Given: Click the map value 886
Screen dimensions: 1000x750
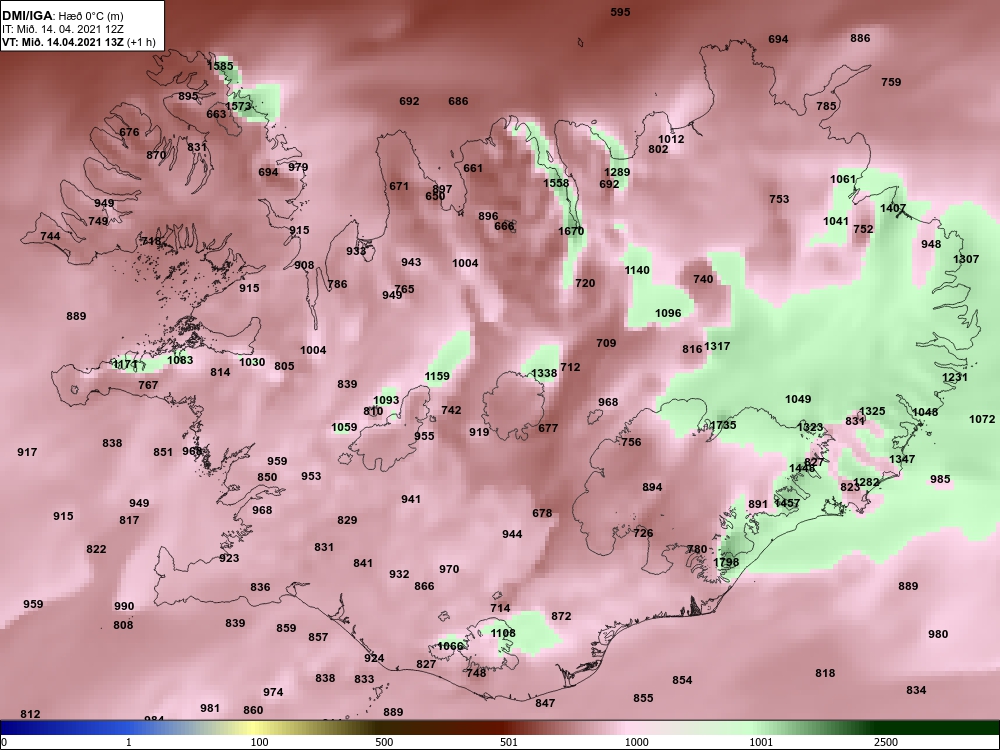Looking at the screenshot, I should click(x=860, y=38).
